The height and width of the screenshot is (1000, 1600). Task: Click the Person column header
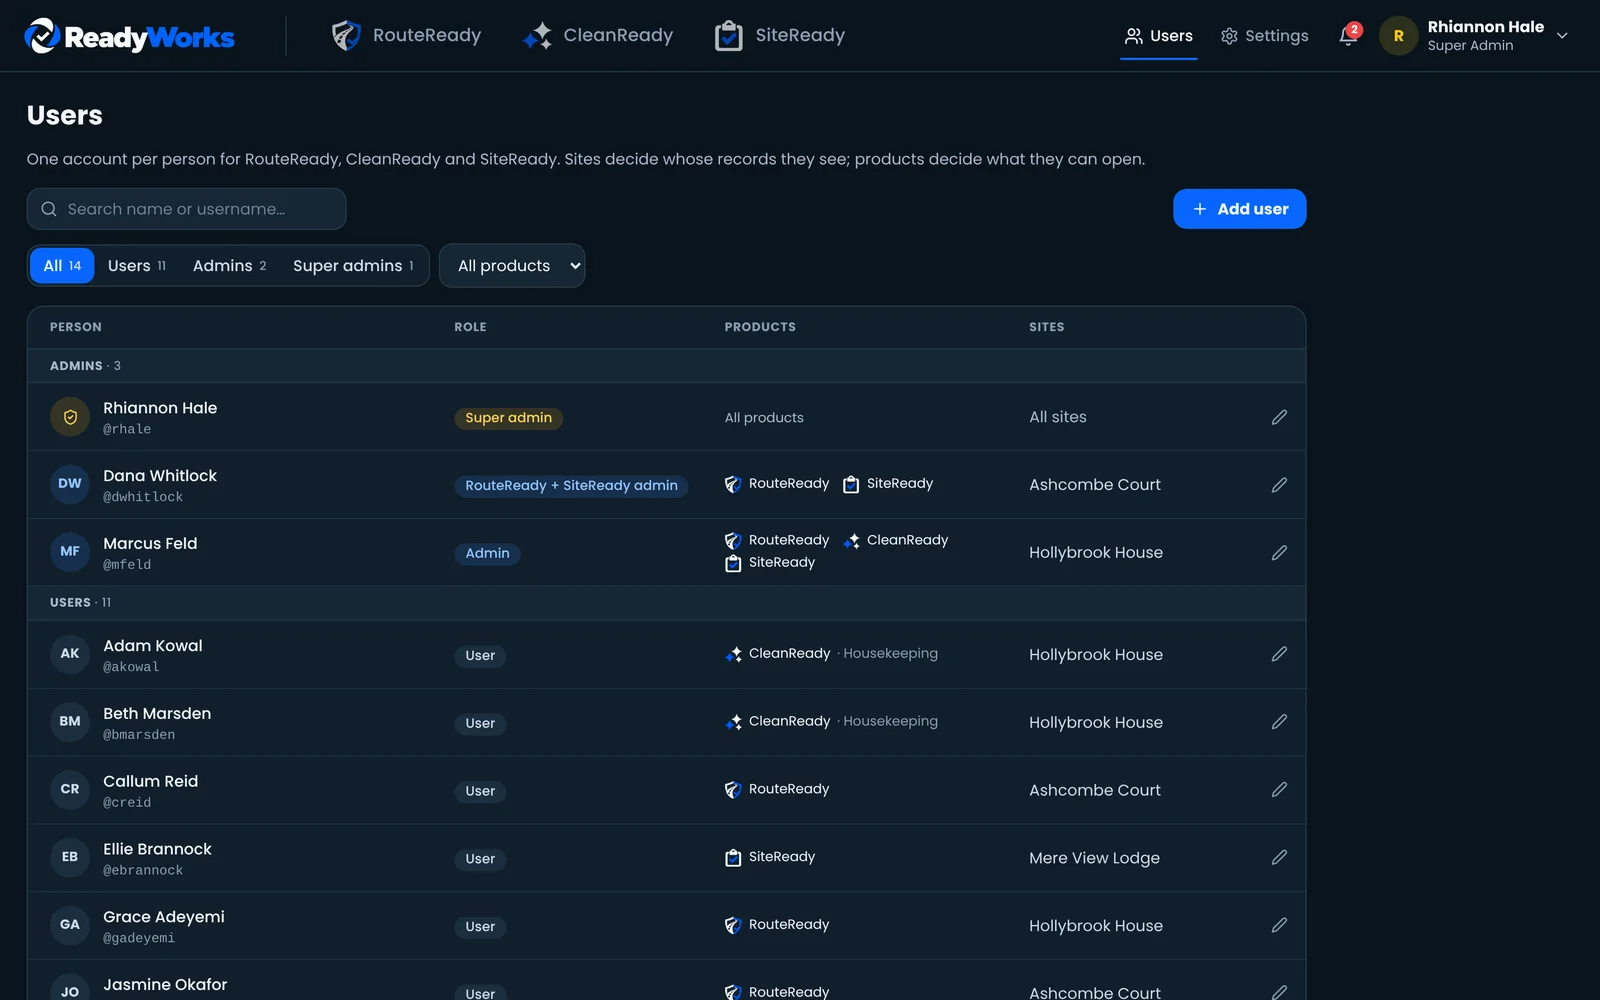click(x=76, y=327)
